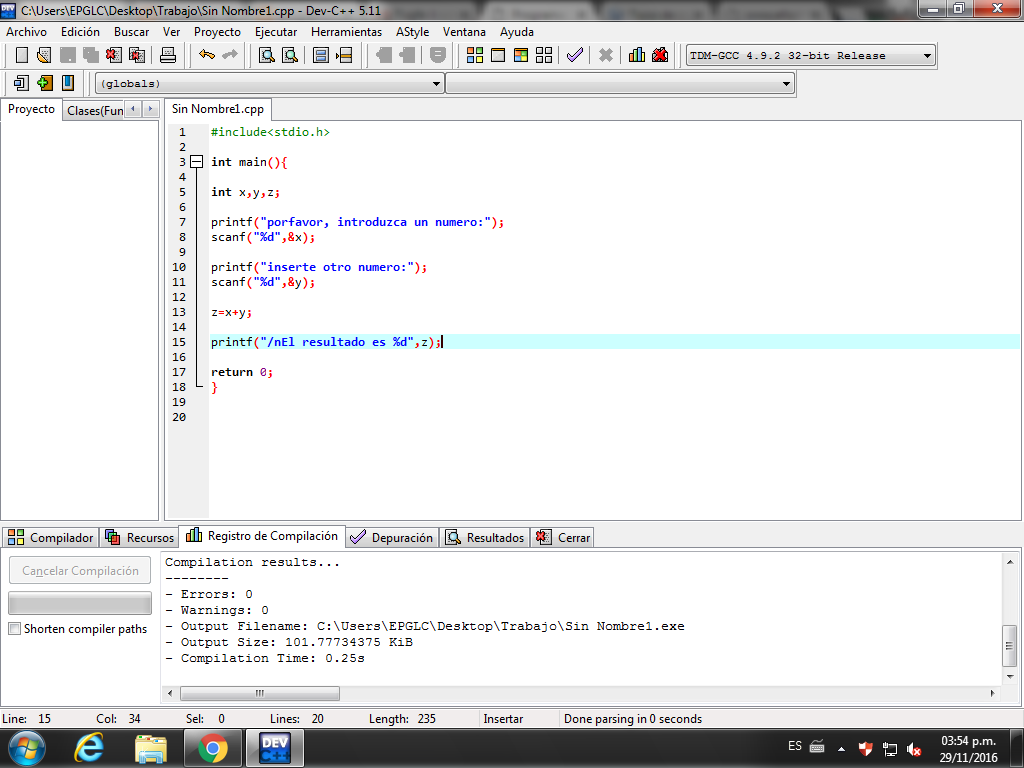
Task: Open the globals dropdown list
Action: (440, 83)
